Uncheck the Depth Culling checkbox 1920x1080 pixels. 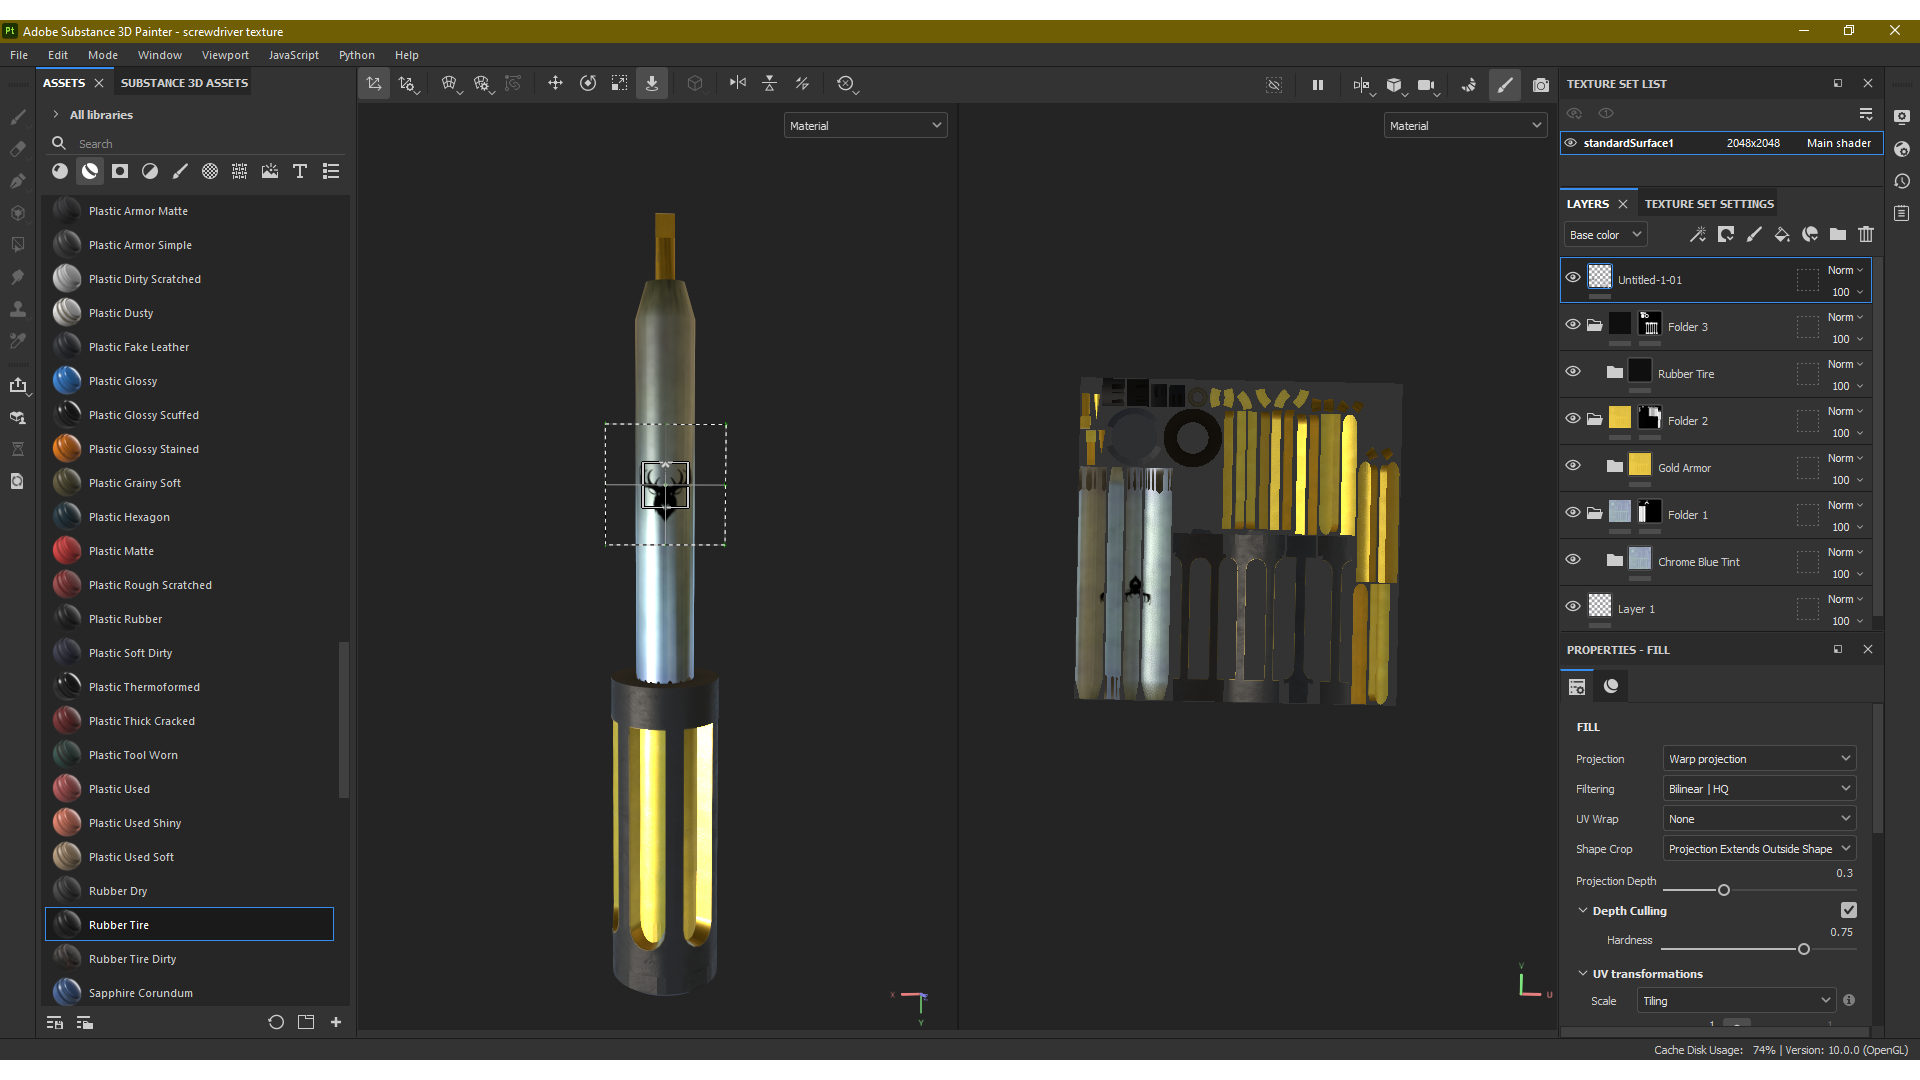(1848, 910)
